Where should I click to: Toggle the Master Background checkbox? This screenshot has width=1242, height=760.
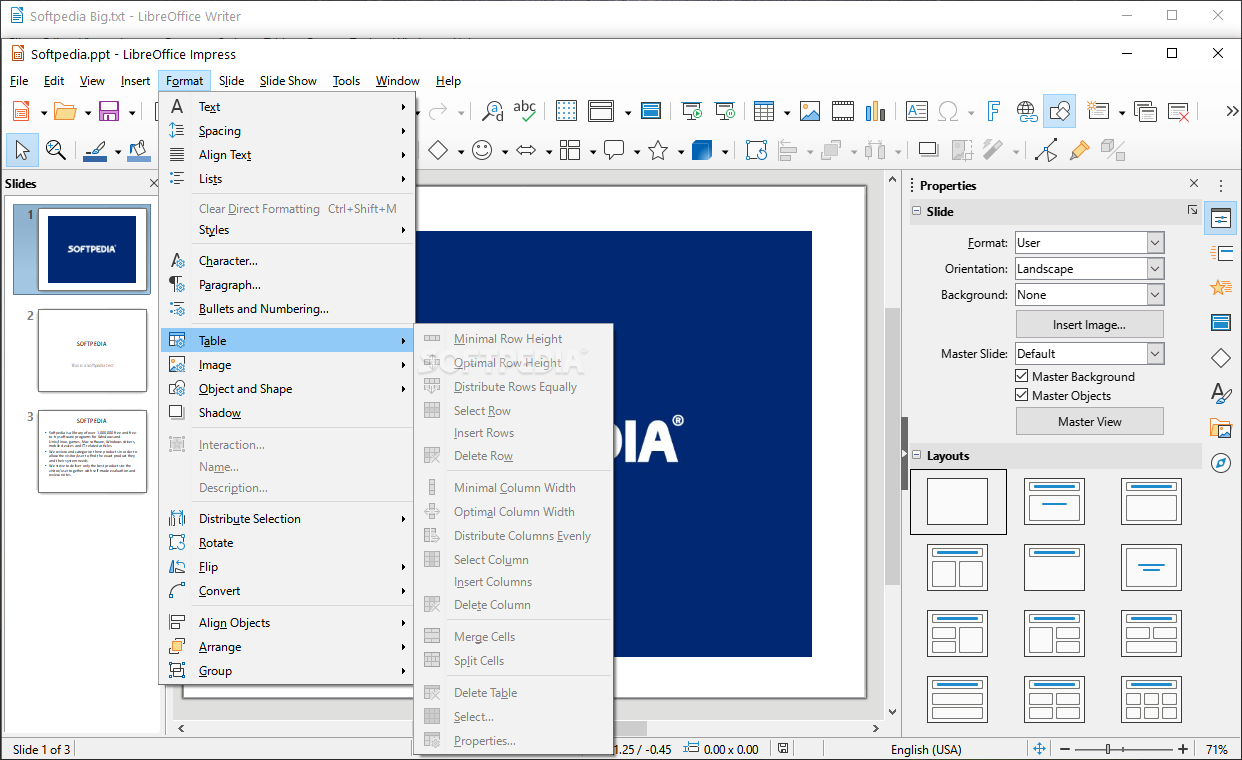click(x=1022, y=377)
